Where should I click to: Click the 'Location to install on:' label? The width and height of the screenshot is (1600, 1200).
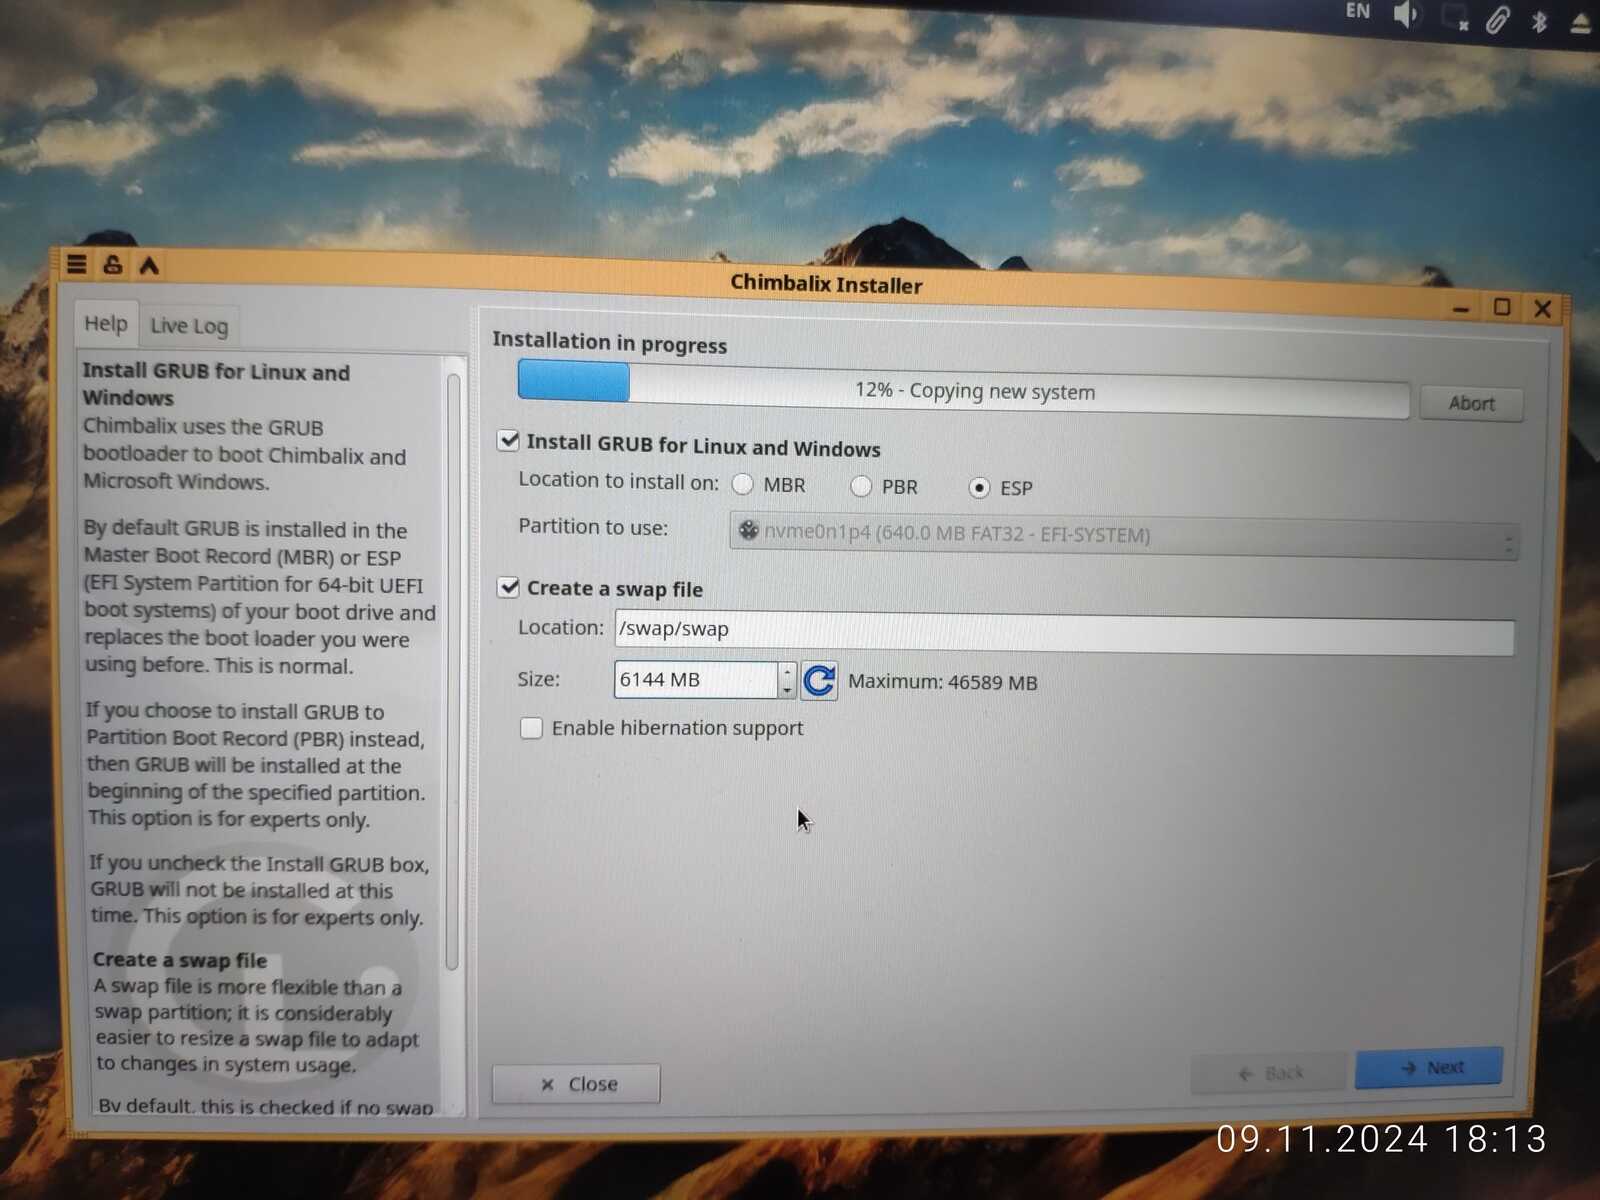click(618, 481)
